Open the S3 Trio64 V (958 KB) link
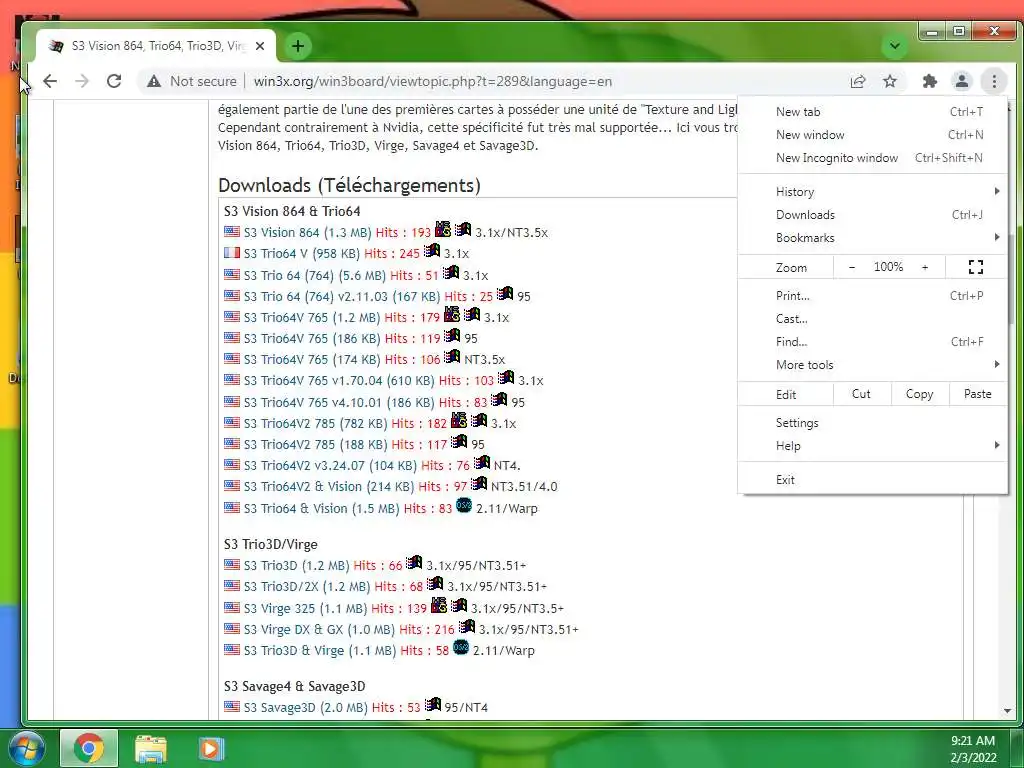Image resolution: width=1024 pixels, height=768 pixels. [x=302, y=253]
